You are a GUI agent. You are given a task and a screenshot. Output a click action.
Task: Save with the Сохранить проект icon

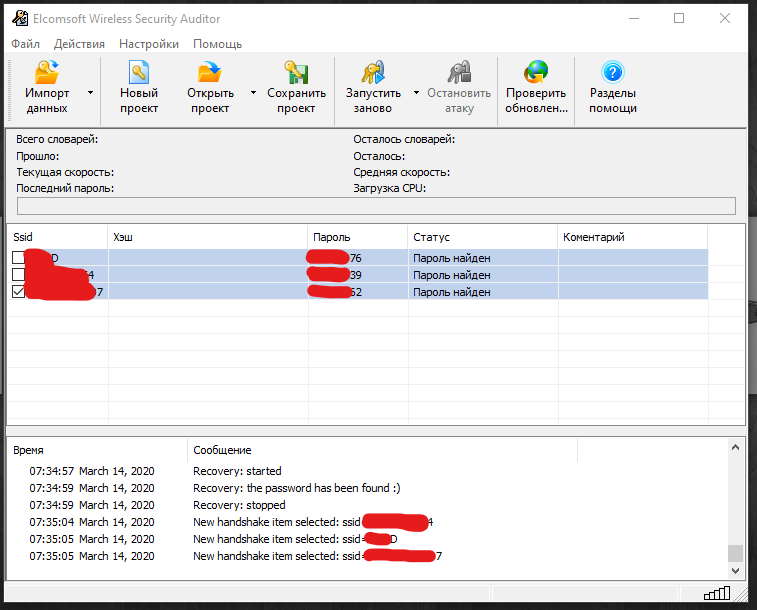(296, 74)
